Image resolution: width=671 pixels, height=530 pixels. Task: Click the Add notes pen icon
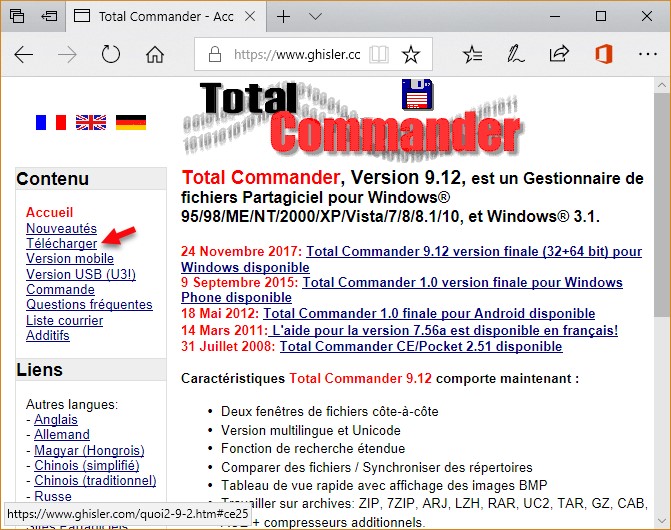[516, 54]
